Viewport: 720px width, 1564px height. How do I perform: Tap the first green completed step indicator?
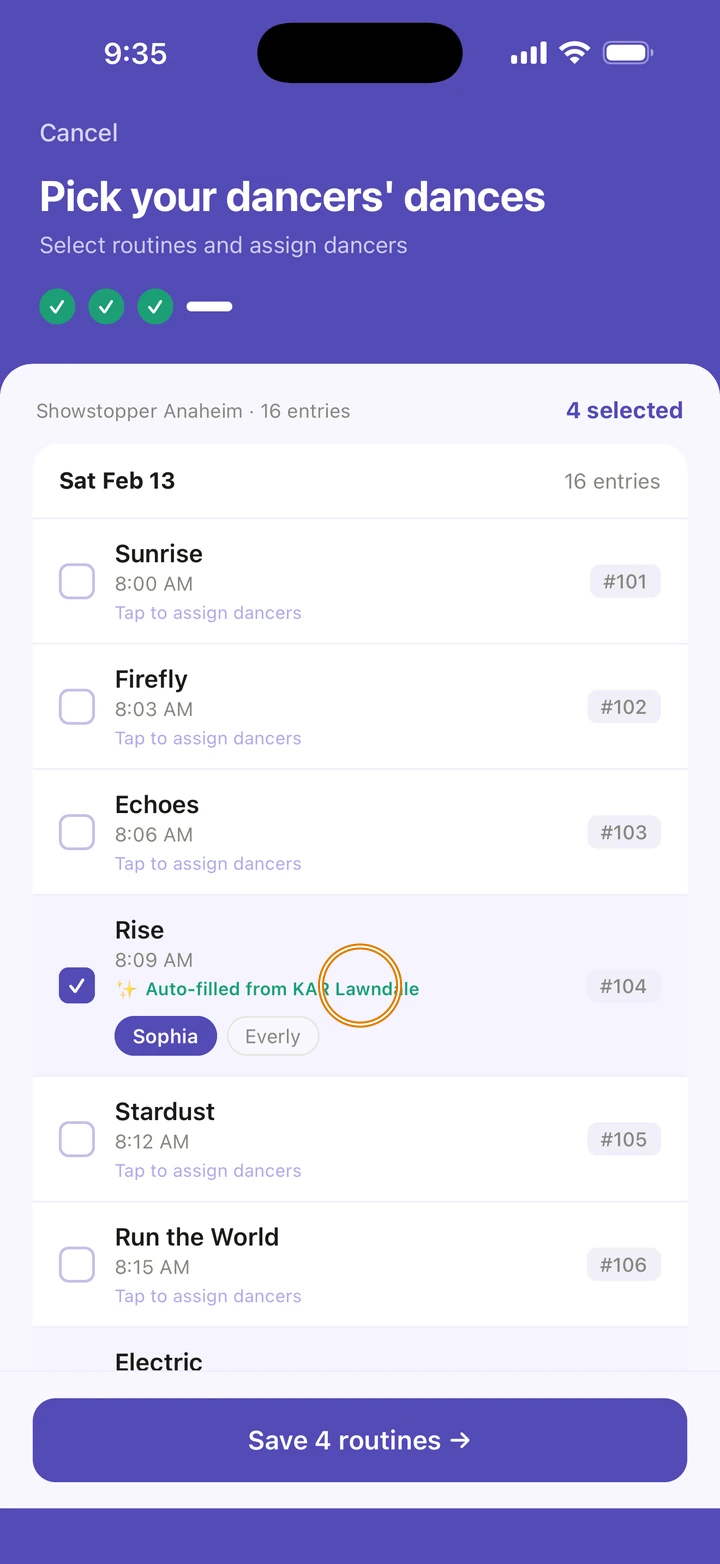click(x=57, y=307)
